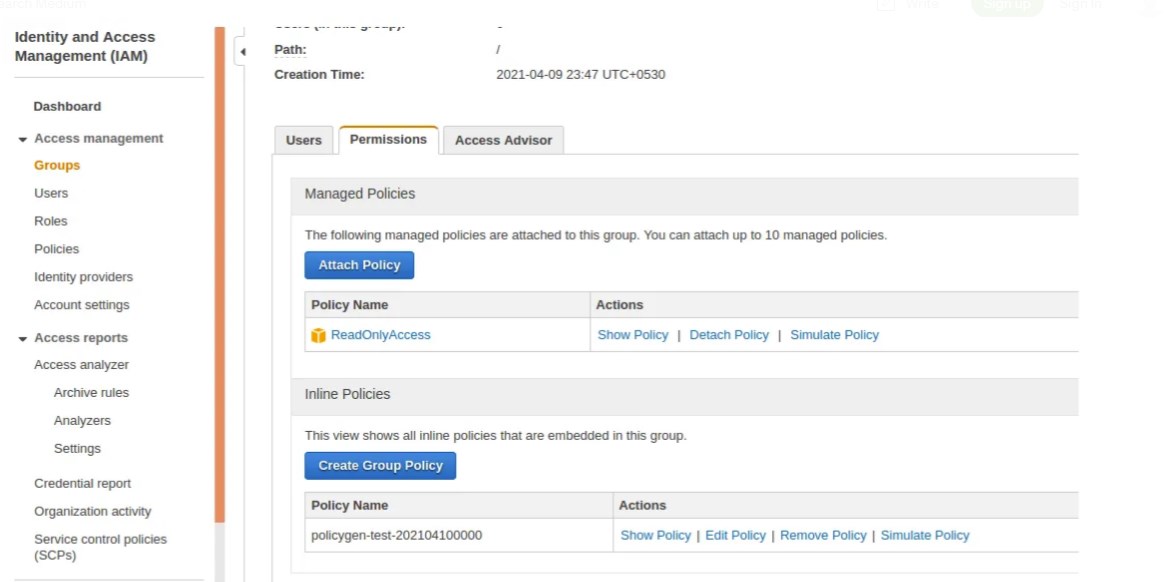Collapse the Access management section
The height and width of the screenshot is (582, 1171).
tap(23, 139)
